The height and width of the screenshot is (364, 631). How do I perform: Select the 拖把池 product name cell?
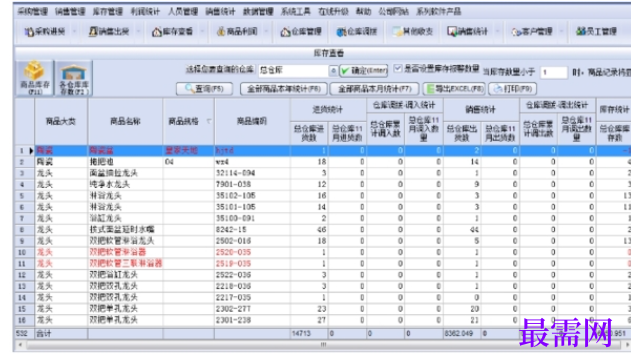click(125, 162)
